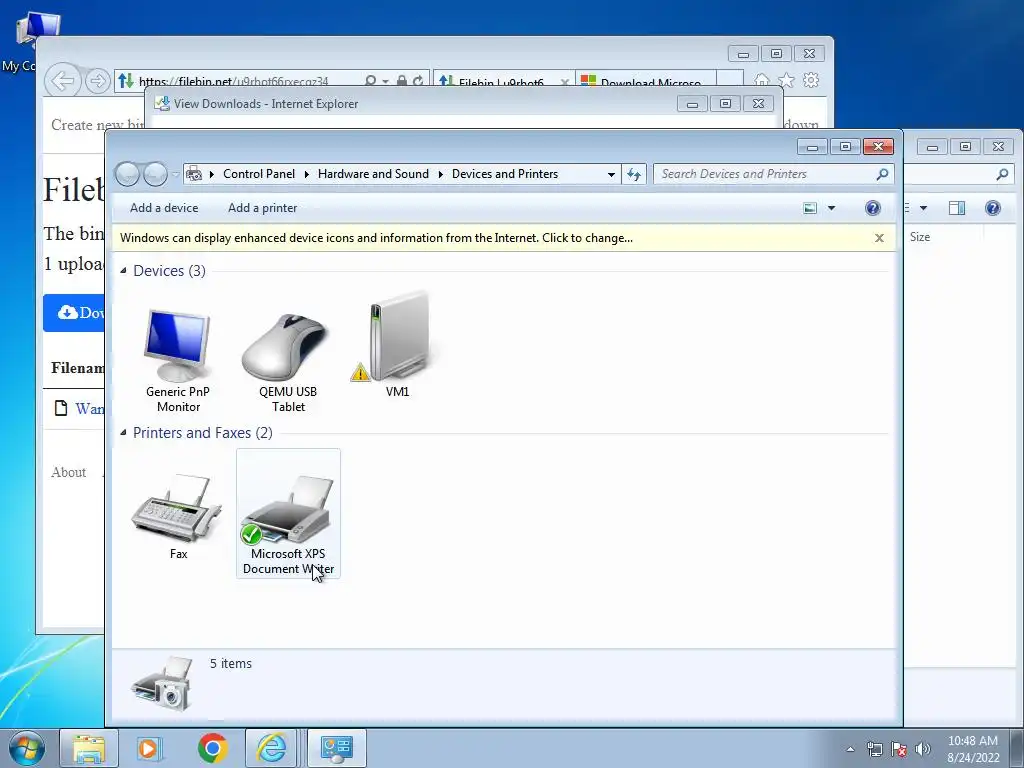Refresh the page in Internet Explorer
The image size is (1024, 768).
pos(418,81)
